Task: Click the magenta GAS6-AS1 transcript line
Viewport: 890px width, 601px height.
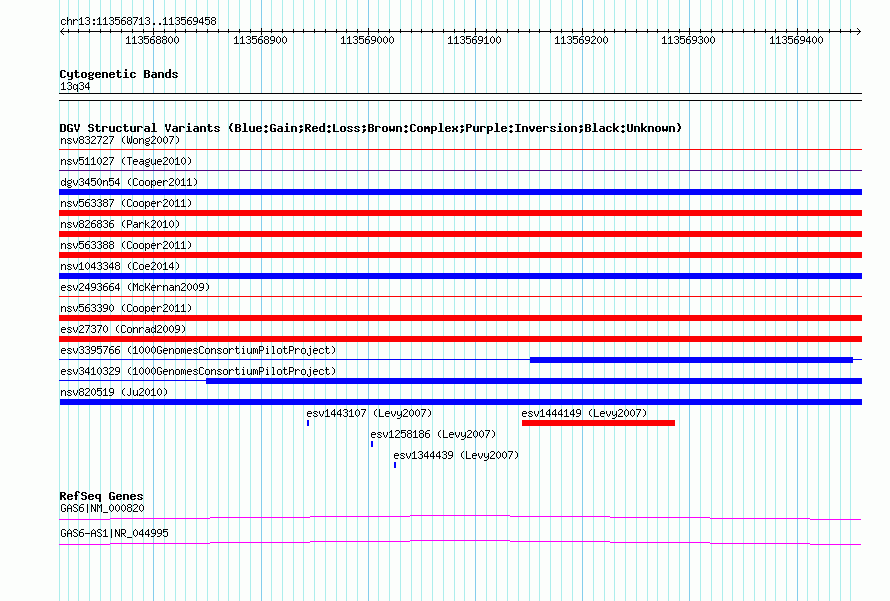Action: point(460,542)
